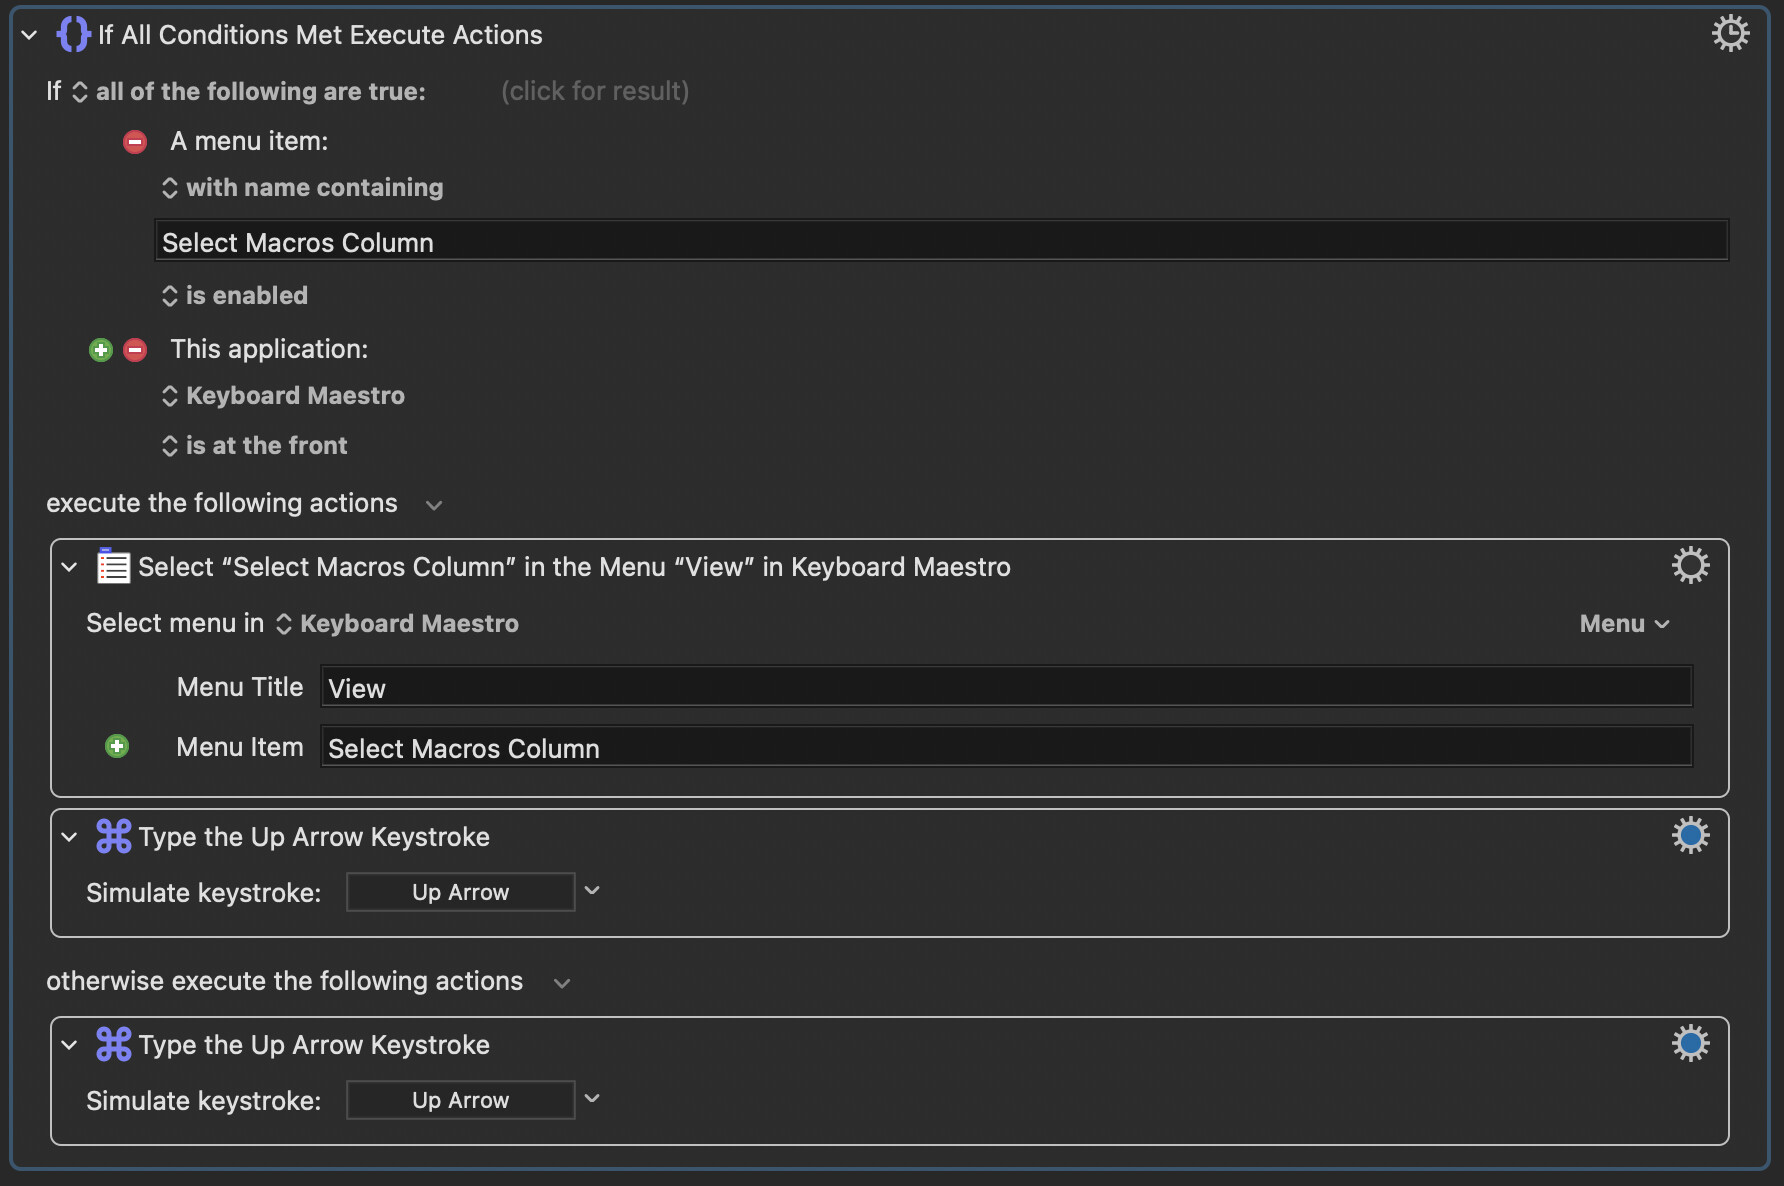Screen dimensions: 1784x1186
Task: Click the curly braces icon of the If action
Action: (73, 34)
